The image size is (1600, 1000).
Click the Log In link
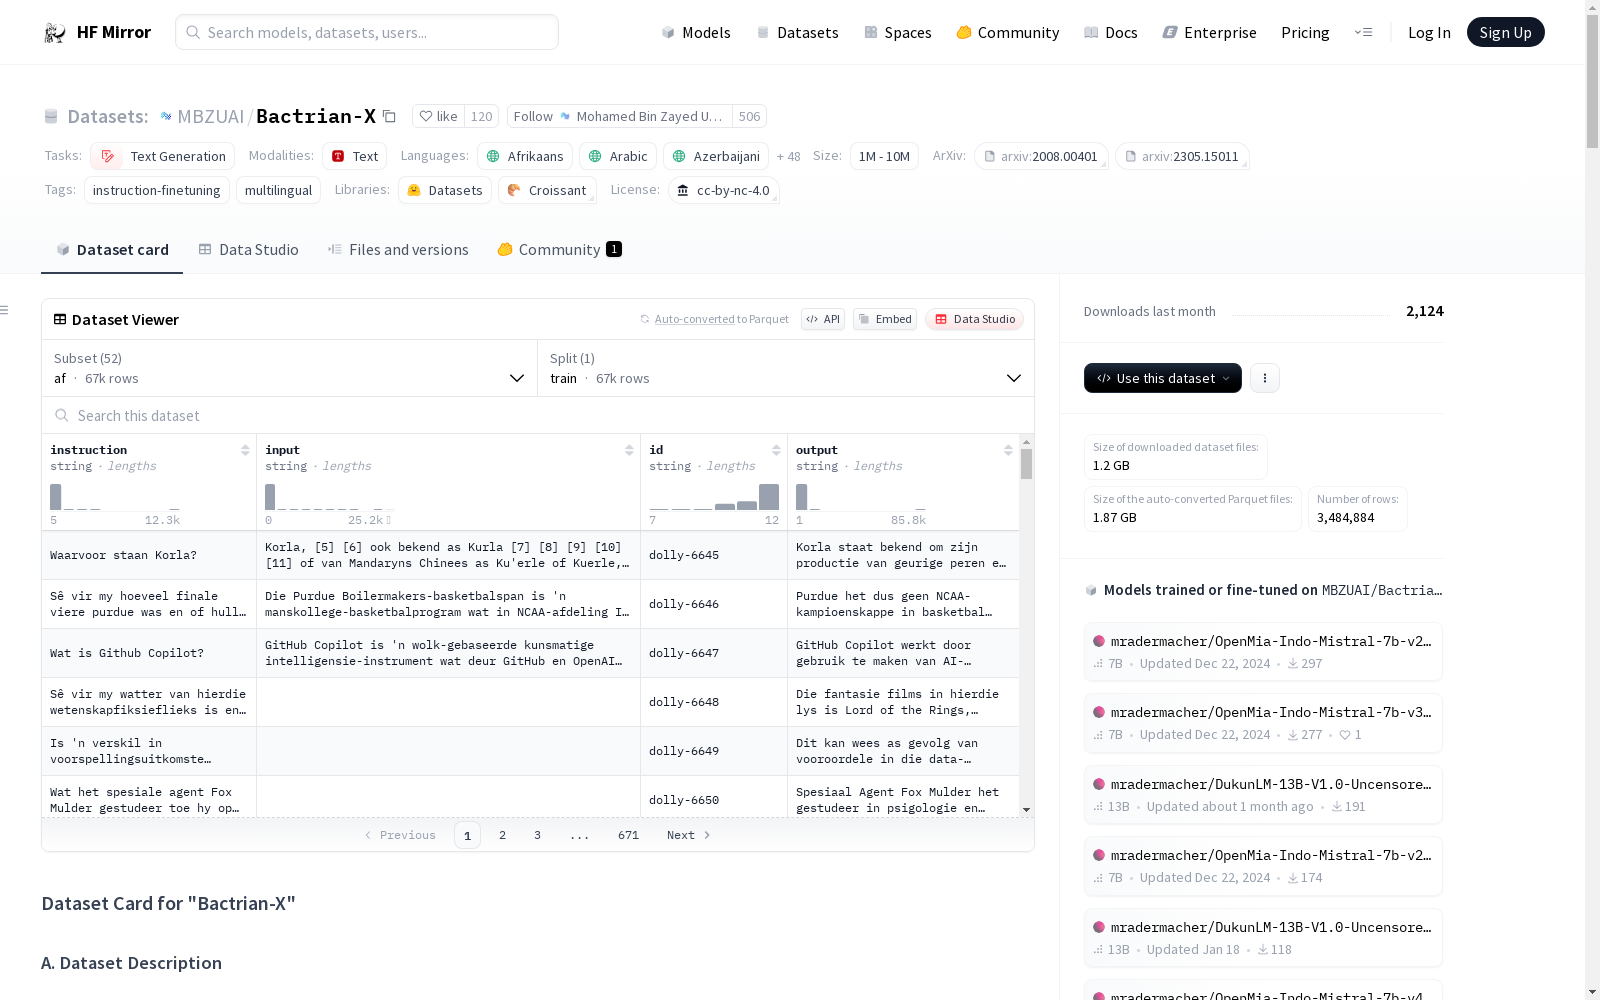[x=1429, y=32]
